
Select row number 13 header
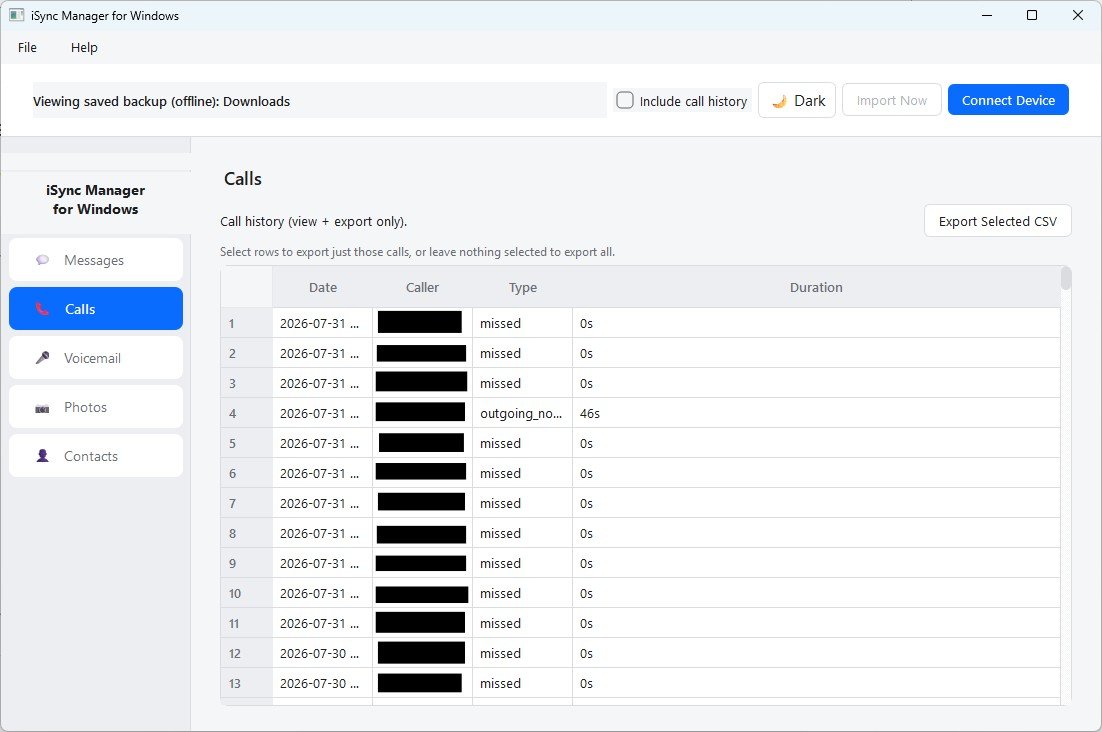click(x=247, y=684)
